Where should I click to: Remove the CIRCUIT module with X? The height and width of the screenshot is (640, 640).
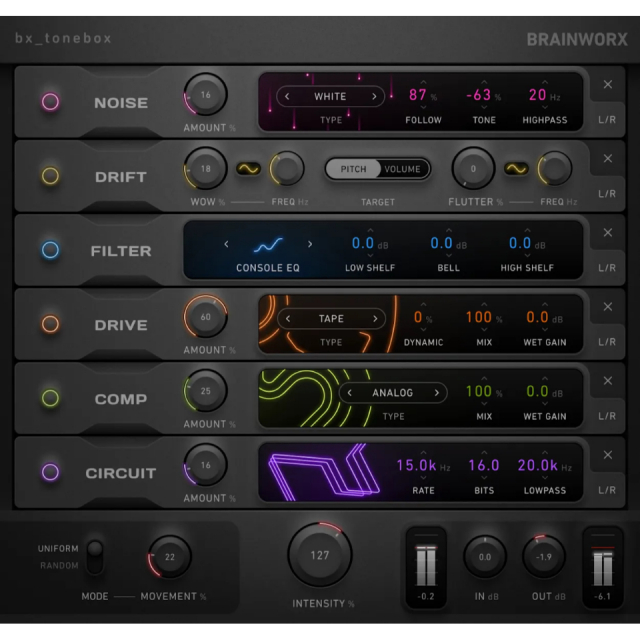pos(608,455)
